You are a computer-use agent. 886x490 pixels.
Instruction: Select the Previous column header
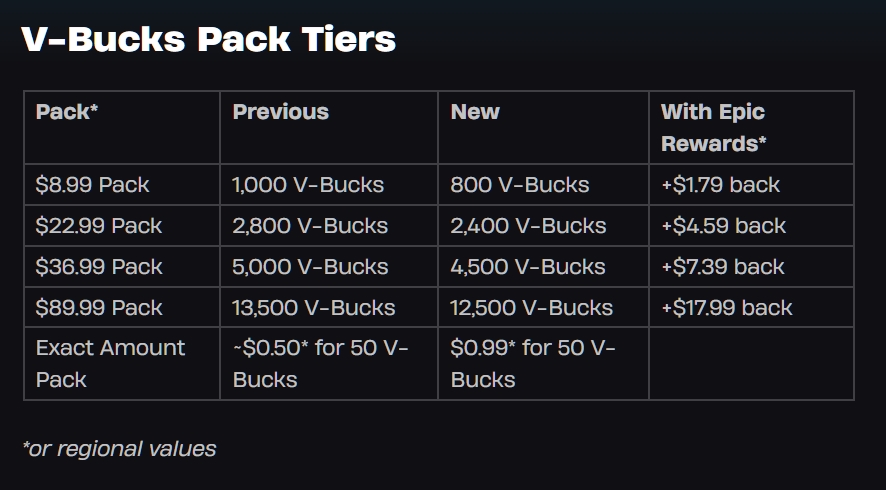click(280, 112)
